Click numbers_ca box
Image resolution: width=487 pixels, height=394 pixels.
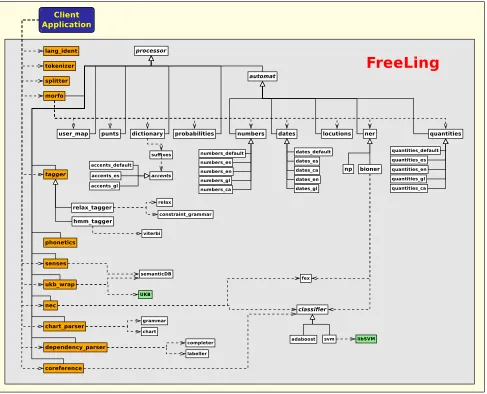(x=216, y=189)
